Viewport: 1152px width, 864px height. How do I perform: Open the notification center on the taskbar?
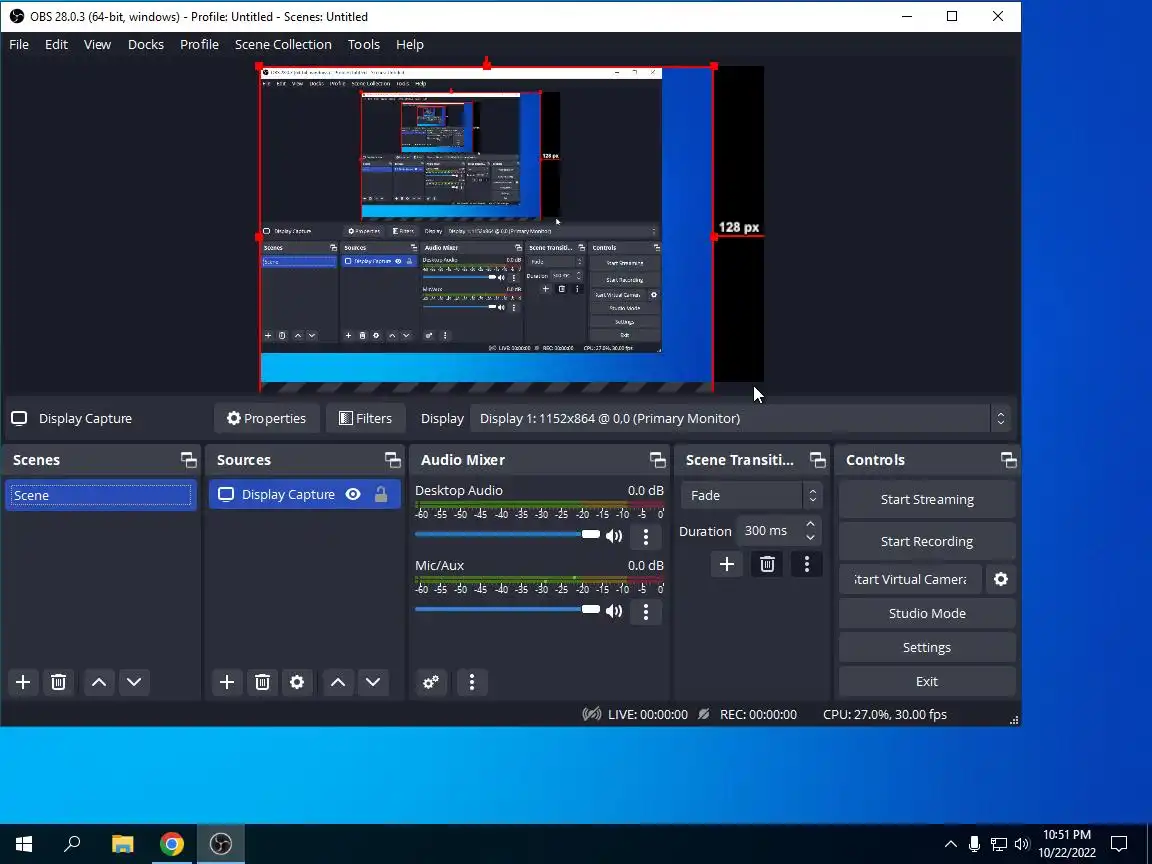[x=1119, y=843]
